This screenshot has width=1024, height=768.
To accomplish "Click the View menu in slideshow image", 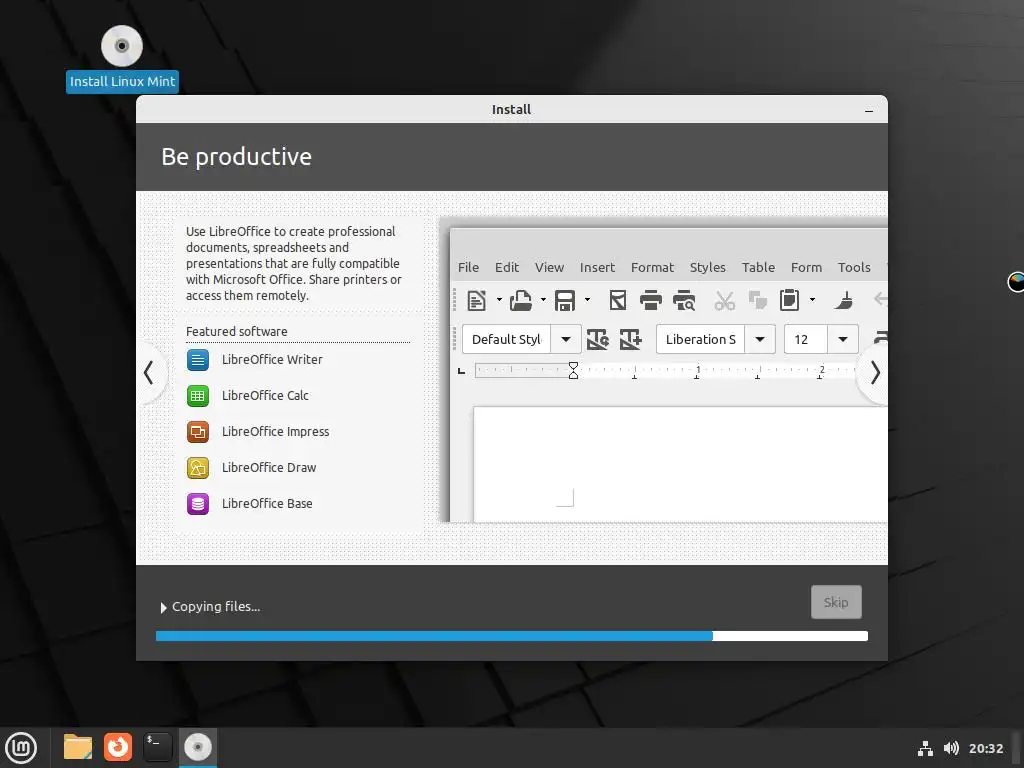I will click(x=549, y=267).
